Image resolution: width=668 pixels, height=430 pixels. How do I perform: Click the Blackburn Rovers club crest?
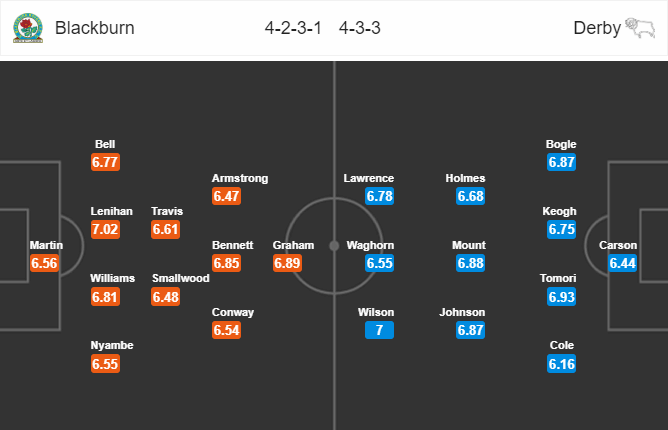tap(28, 28)
